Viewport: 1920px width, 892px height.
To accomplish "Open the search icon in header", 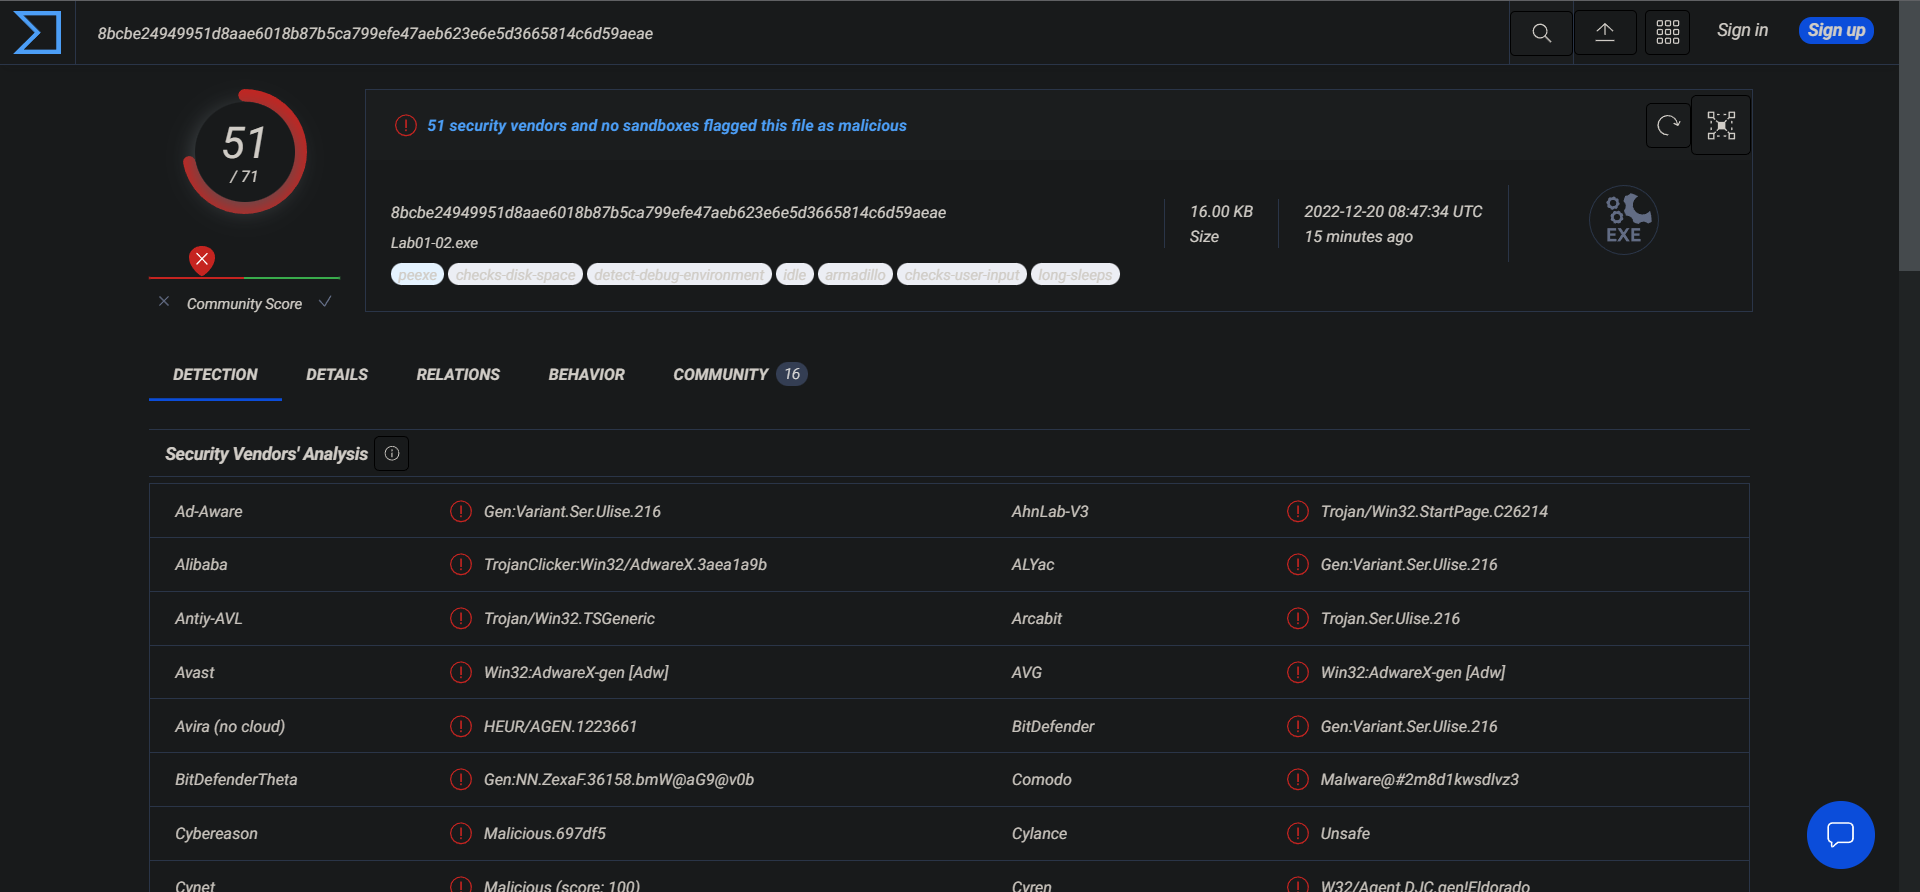I will [1541, 33].
